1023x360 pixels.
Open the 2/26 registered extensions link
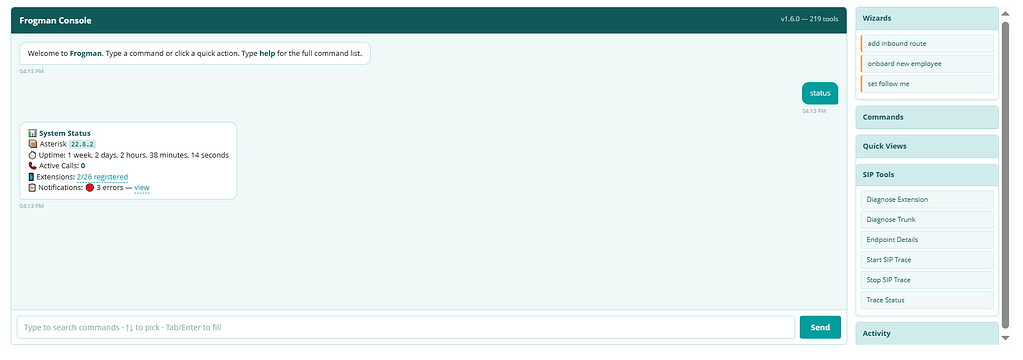point(102,177)
